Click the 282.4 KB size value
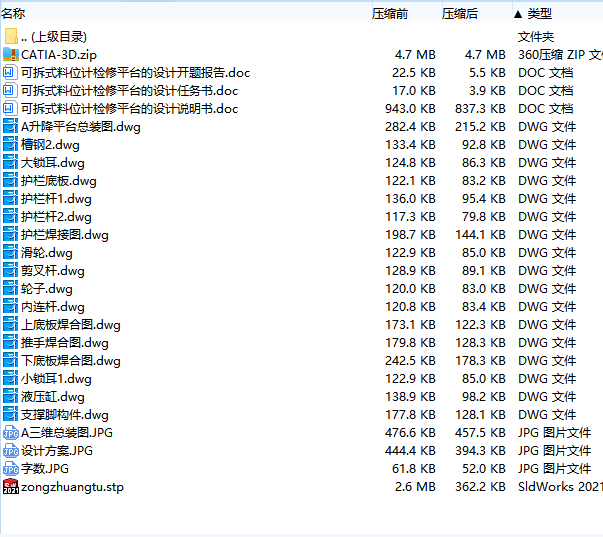 (410, 127)
